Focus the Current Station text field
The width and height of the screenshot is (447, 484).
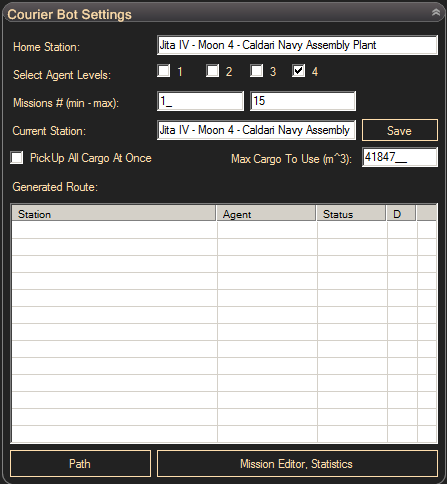pos(256,130)
